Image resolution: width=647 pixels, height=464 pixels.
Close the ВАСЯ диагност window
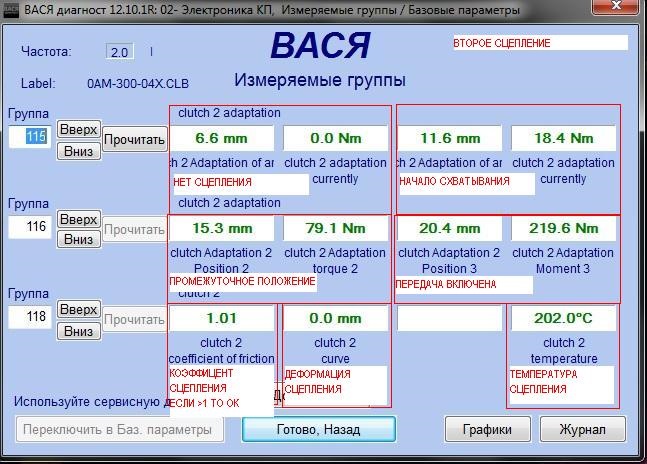(616, 6)
